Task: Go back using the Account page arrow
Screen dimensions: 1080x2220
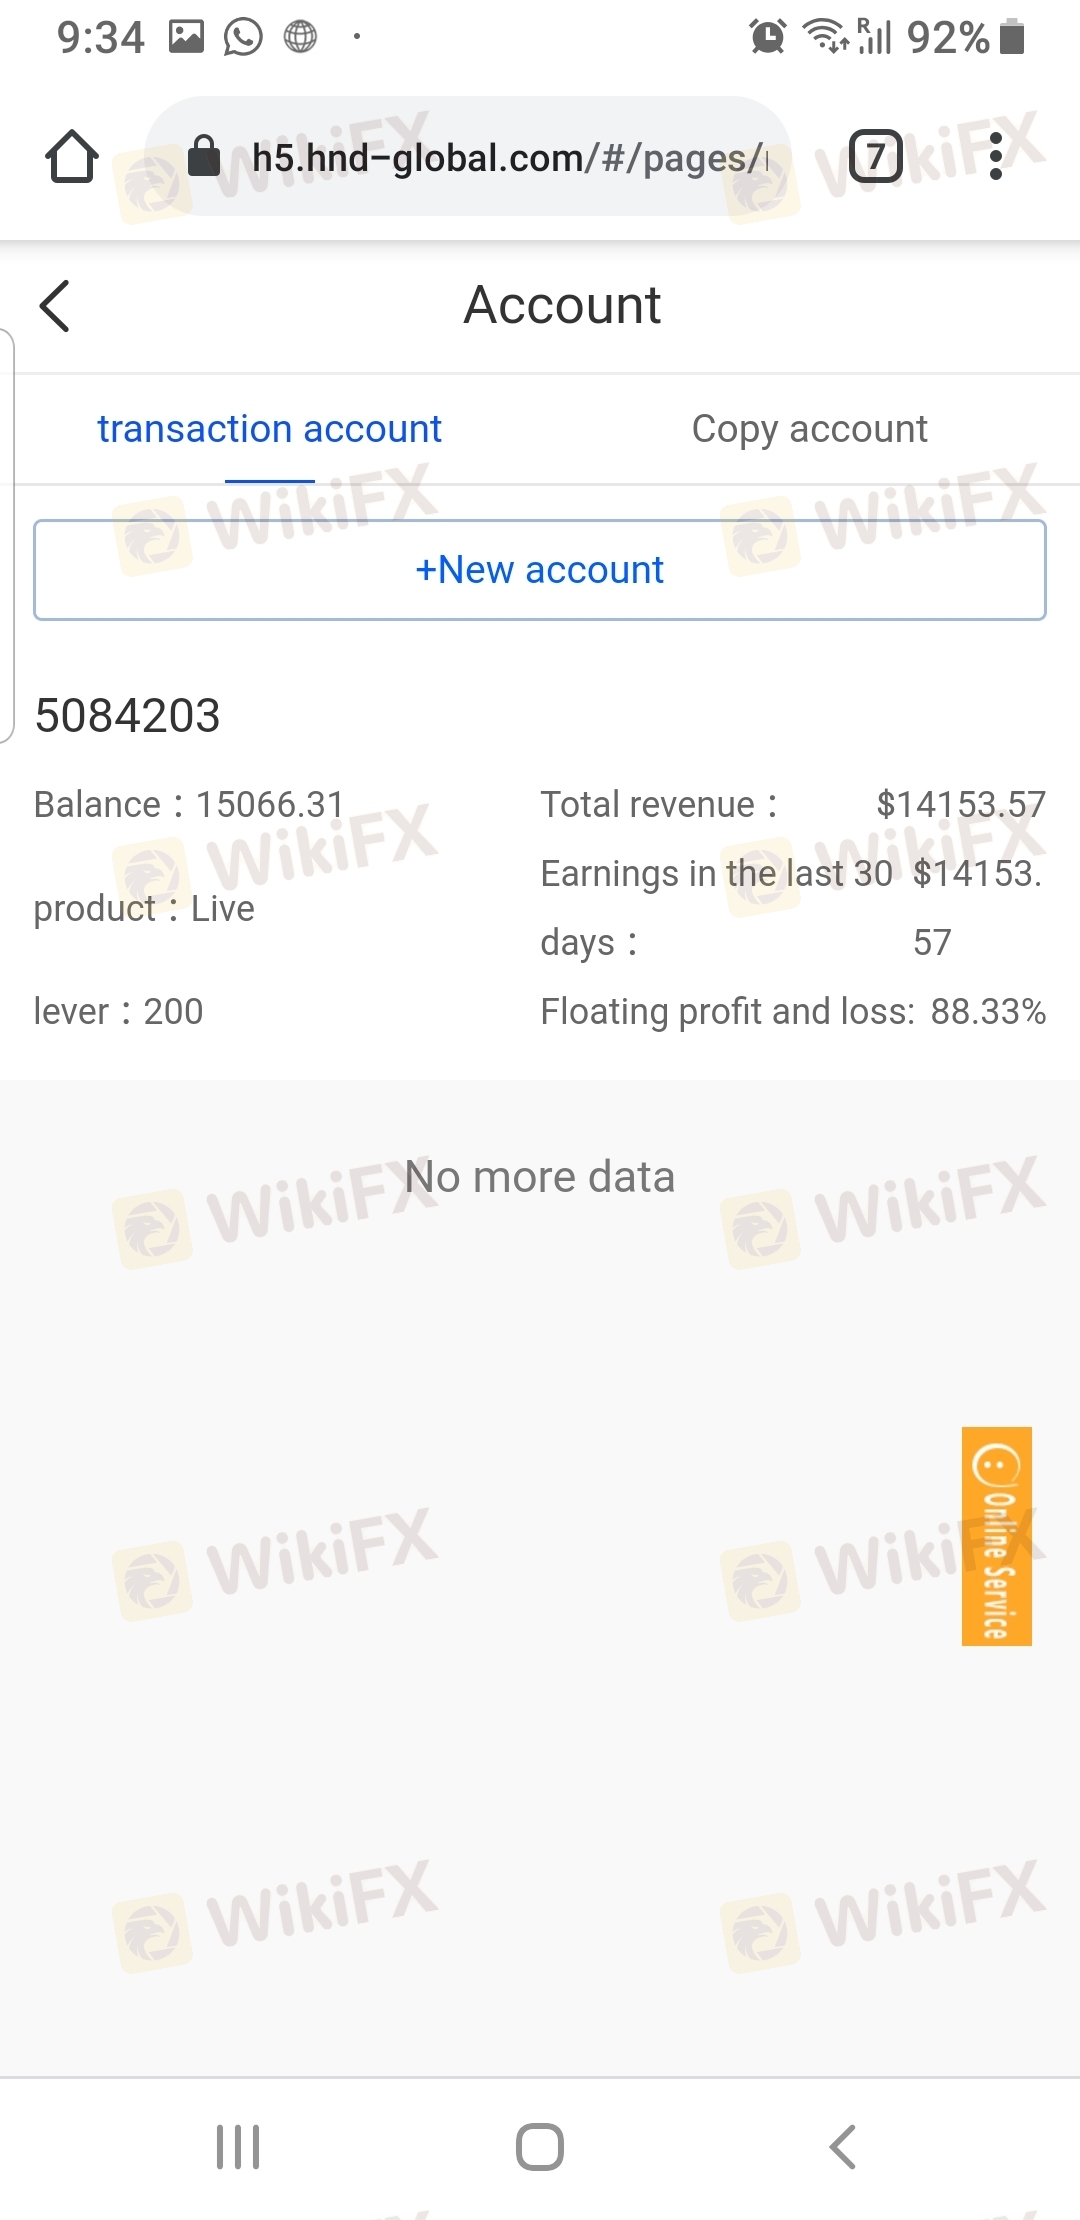Action: coord(55,305)
